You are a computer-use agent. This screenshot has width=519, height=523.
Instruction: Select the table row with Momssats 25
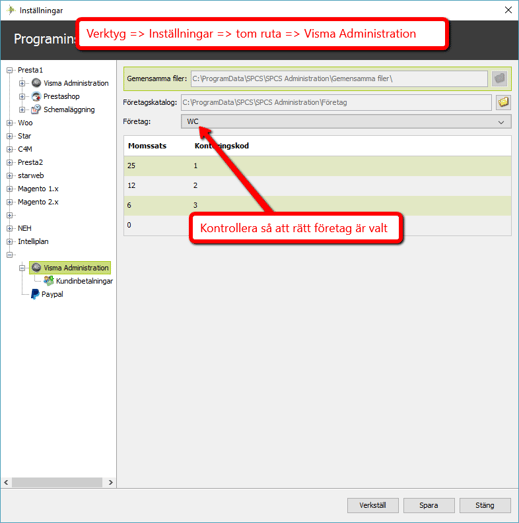[x=317, y=166]
